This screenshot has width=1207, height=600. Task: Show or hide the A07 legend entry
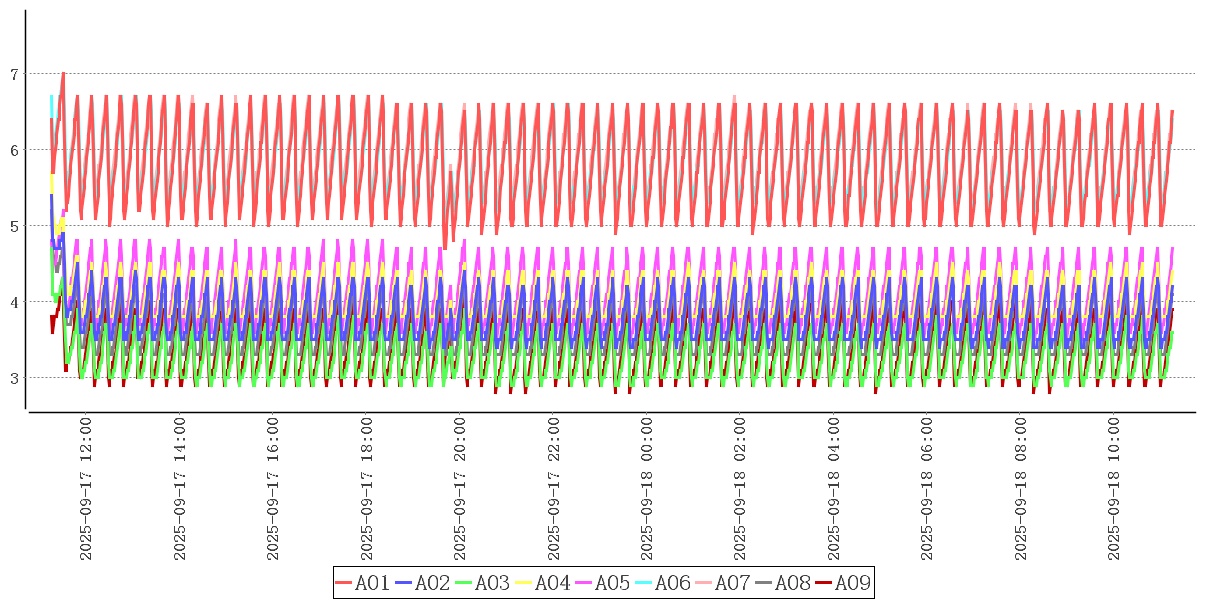(x=732, y=583)
